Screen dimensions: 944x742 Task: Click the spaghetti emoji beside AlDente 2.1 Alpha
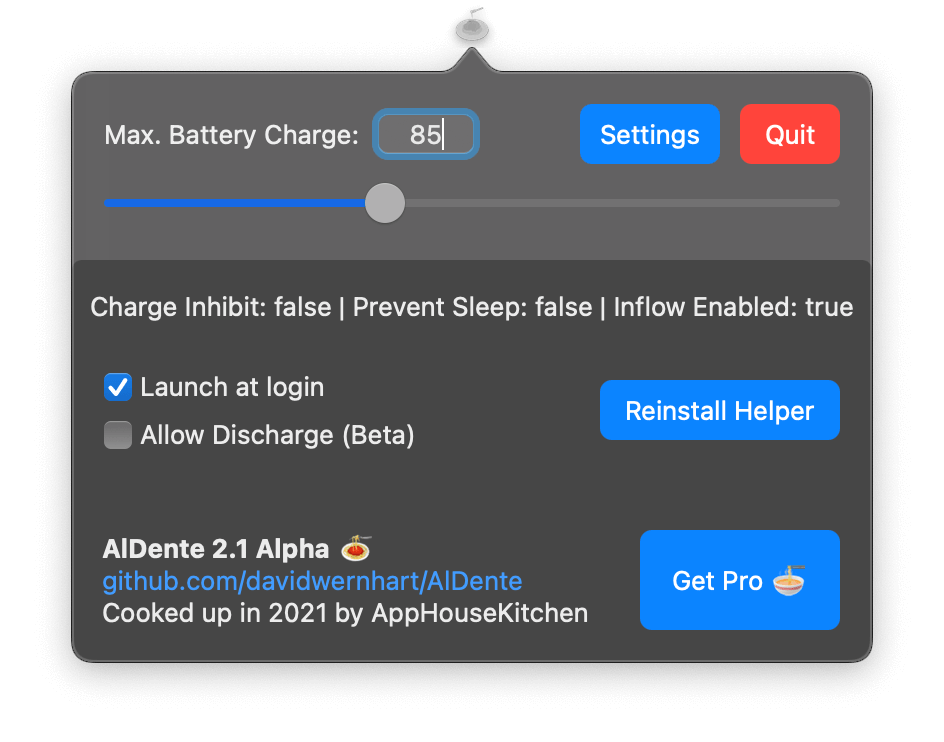[356, 547]
